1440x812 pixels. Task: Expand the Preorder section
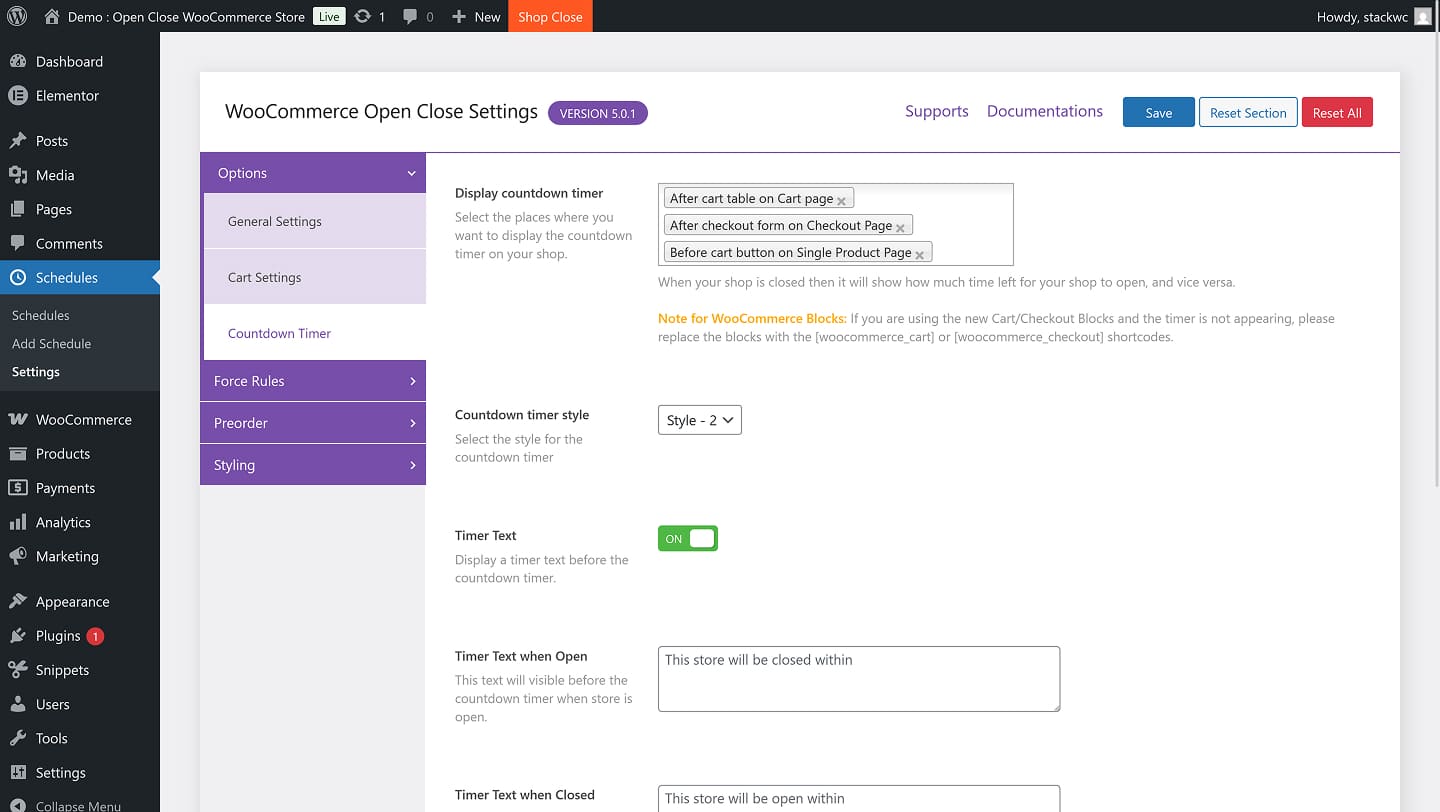coord(313,423)
